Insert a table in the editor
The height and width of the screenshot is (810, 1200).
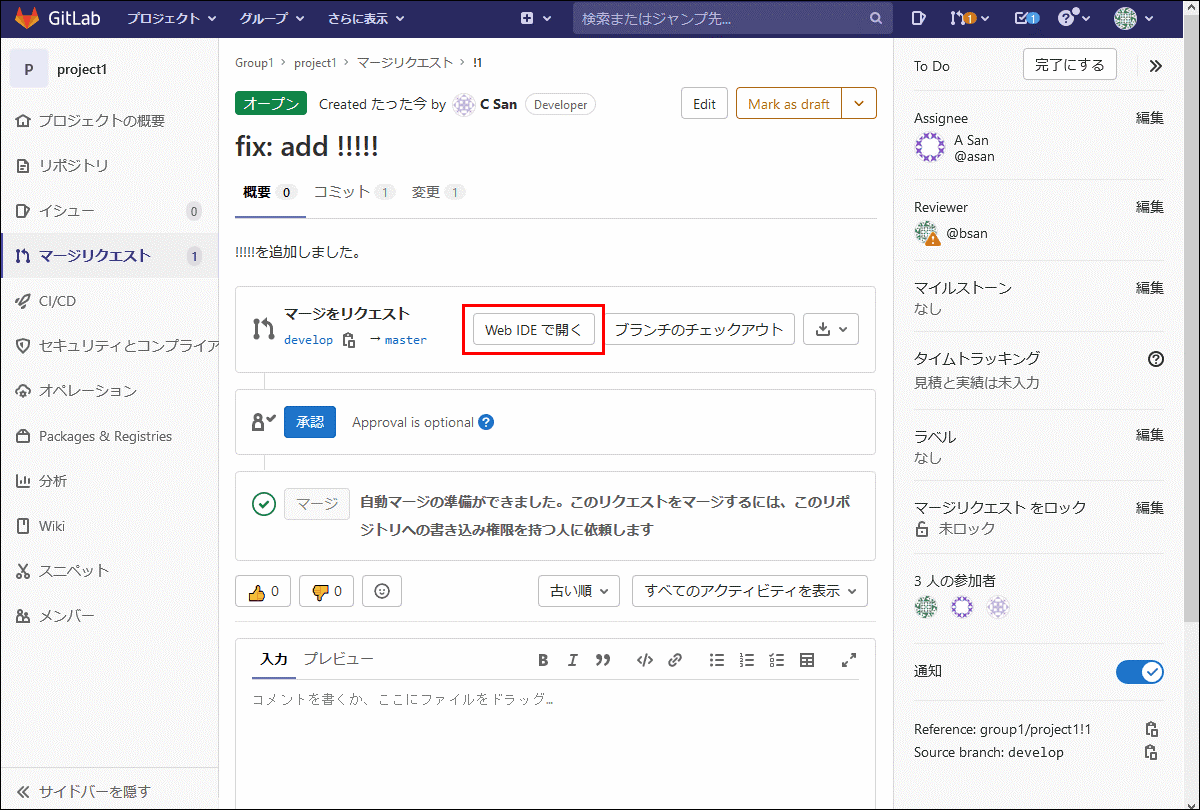pos(807,660)
